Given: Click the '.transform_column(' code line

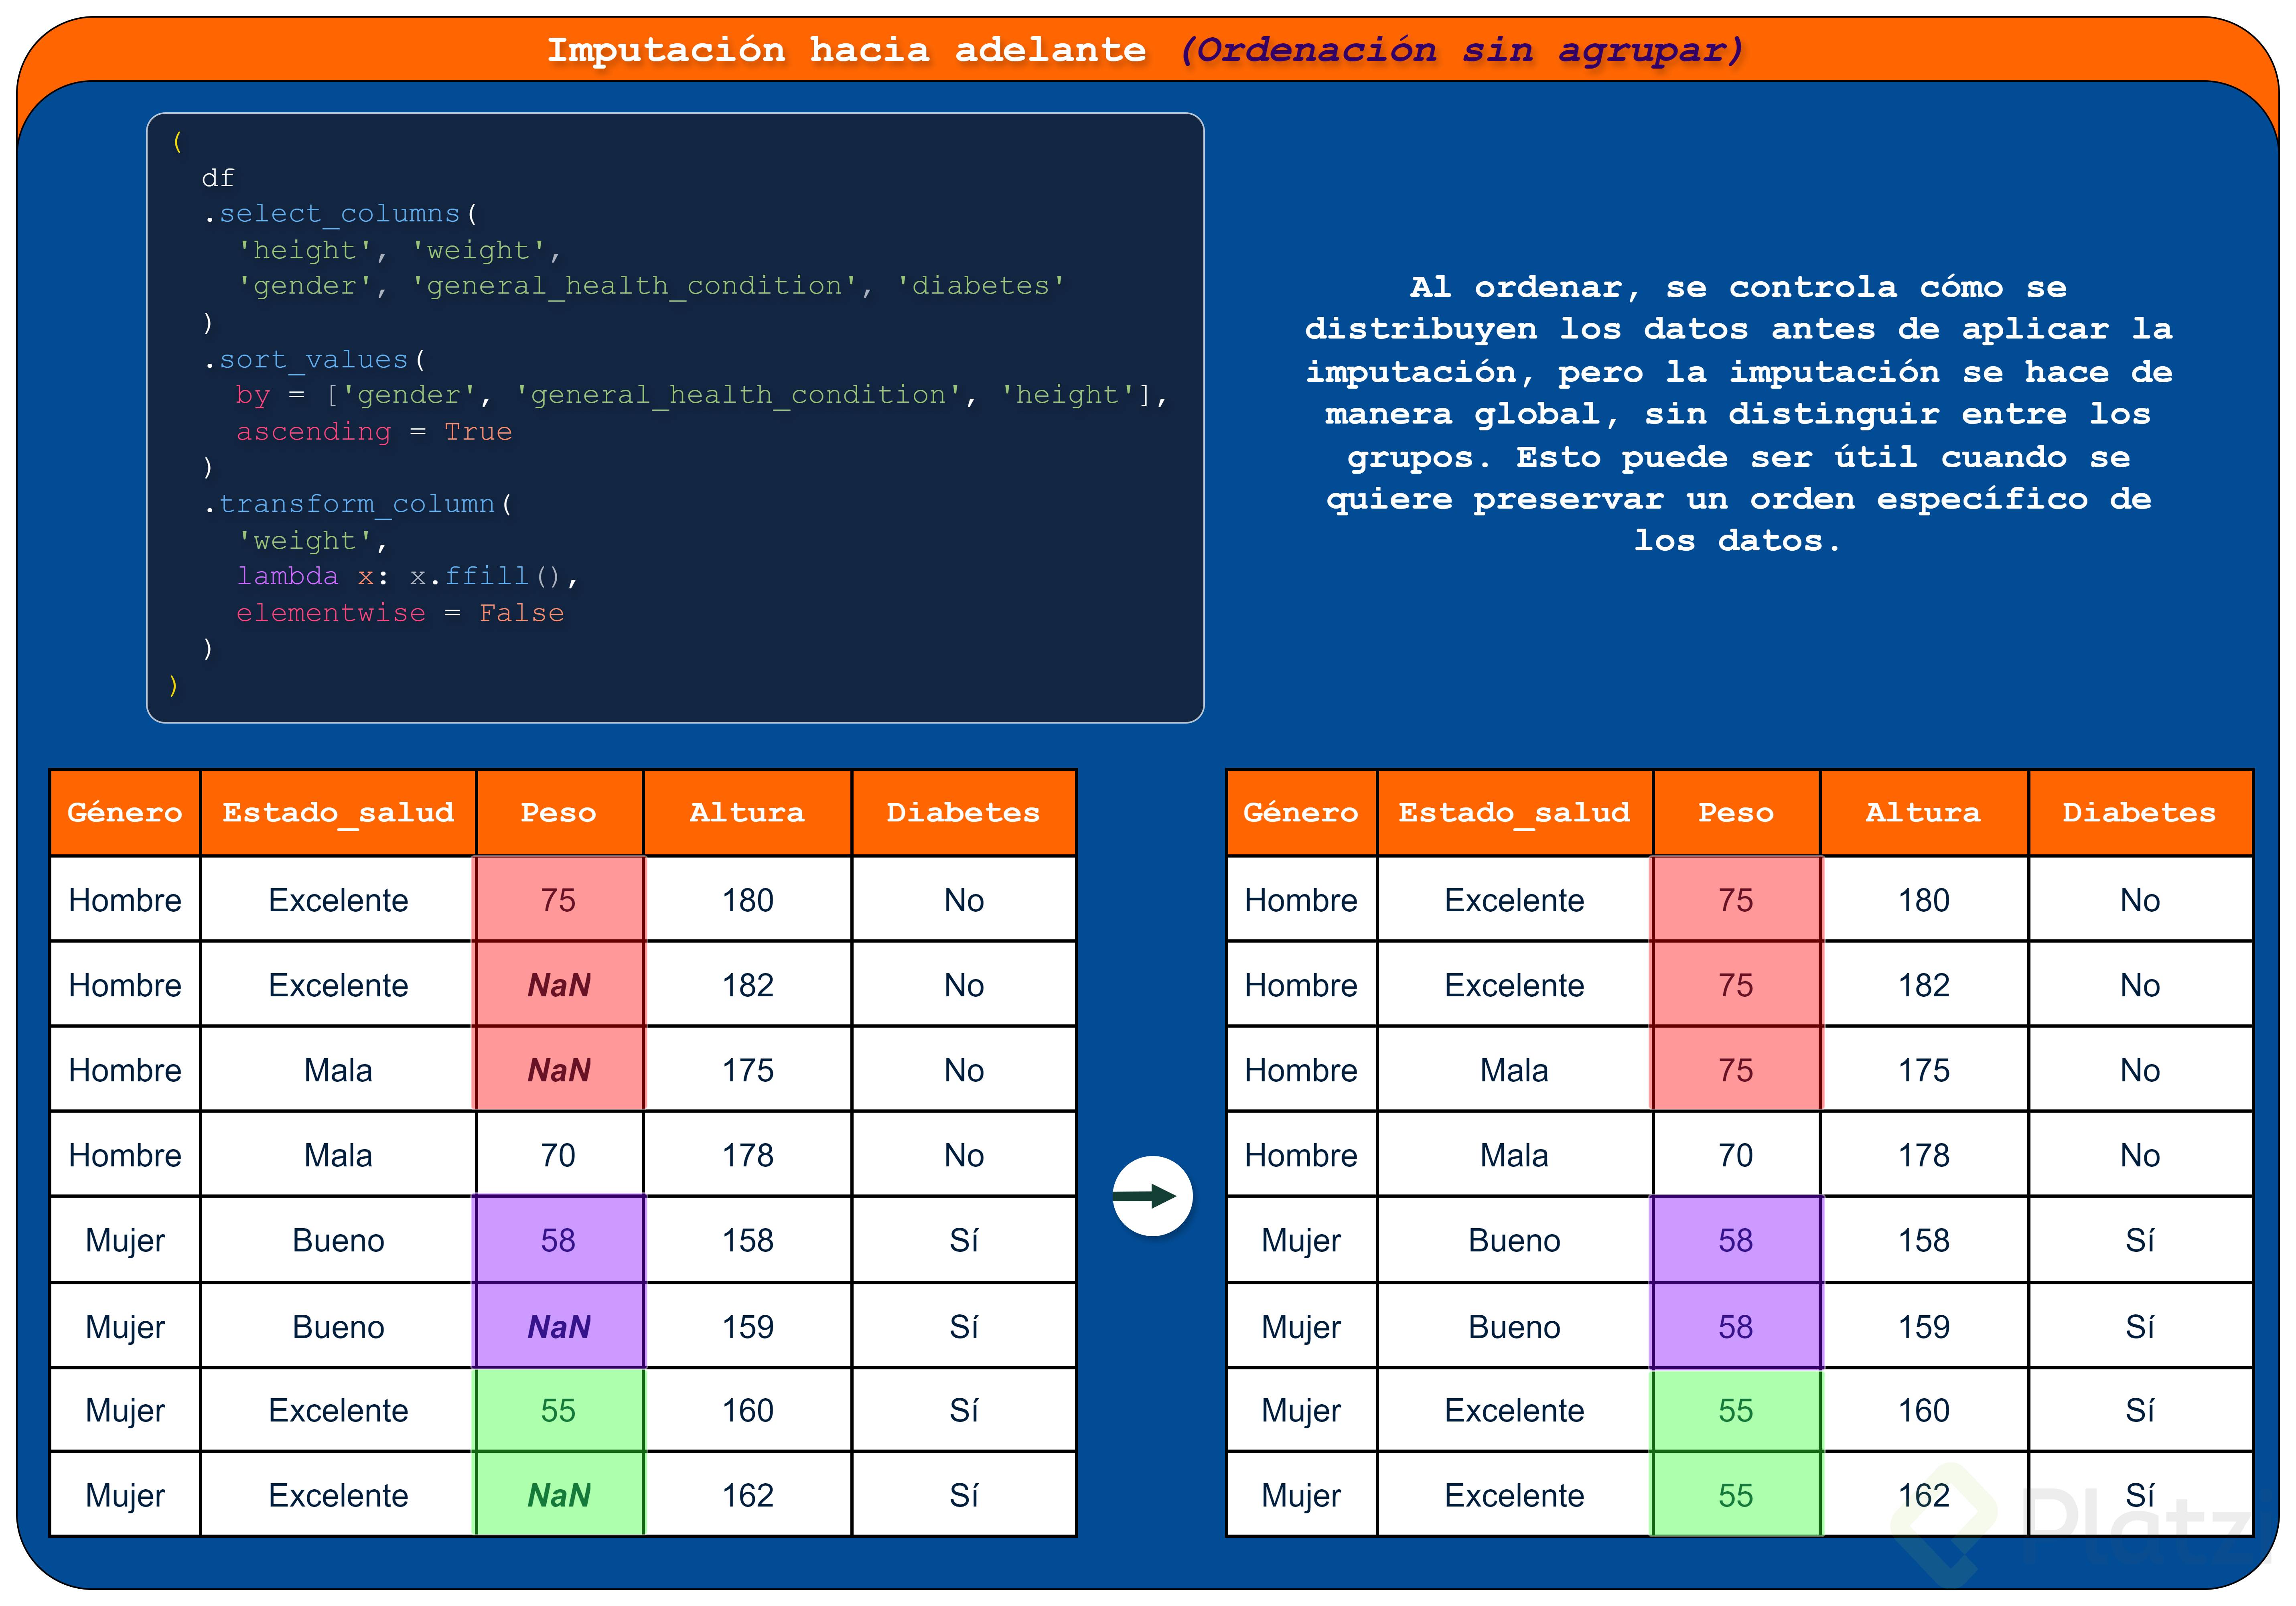Looking at the screenshot, I should point(358,503).
